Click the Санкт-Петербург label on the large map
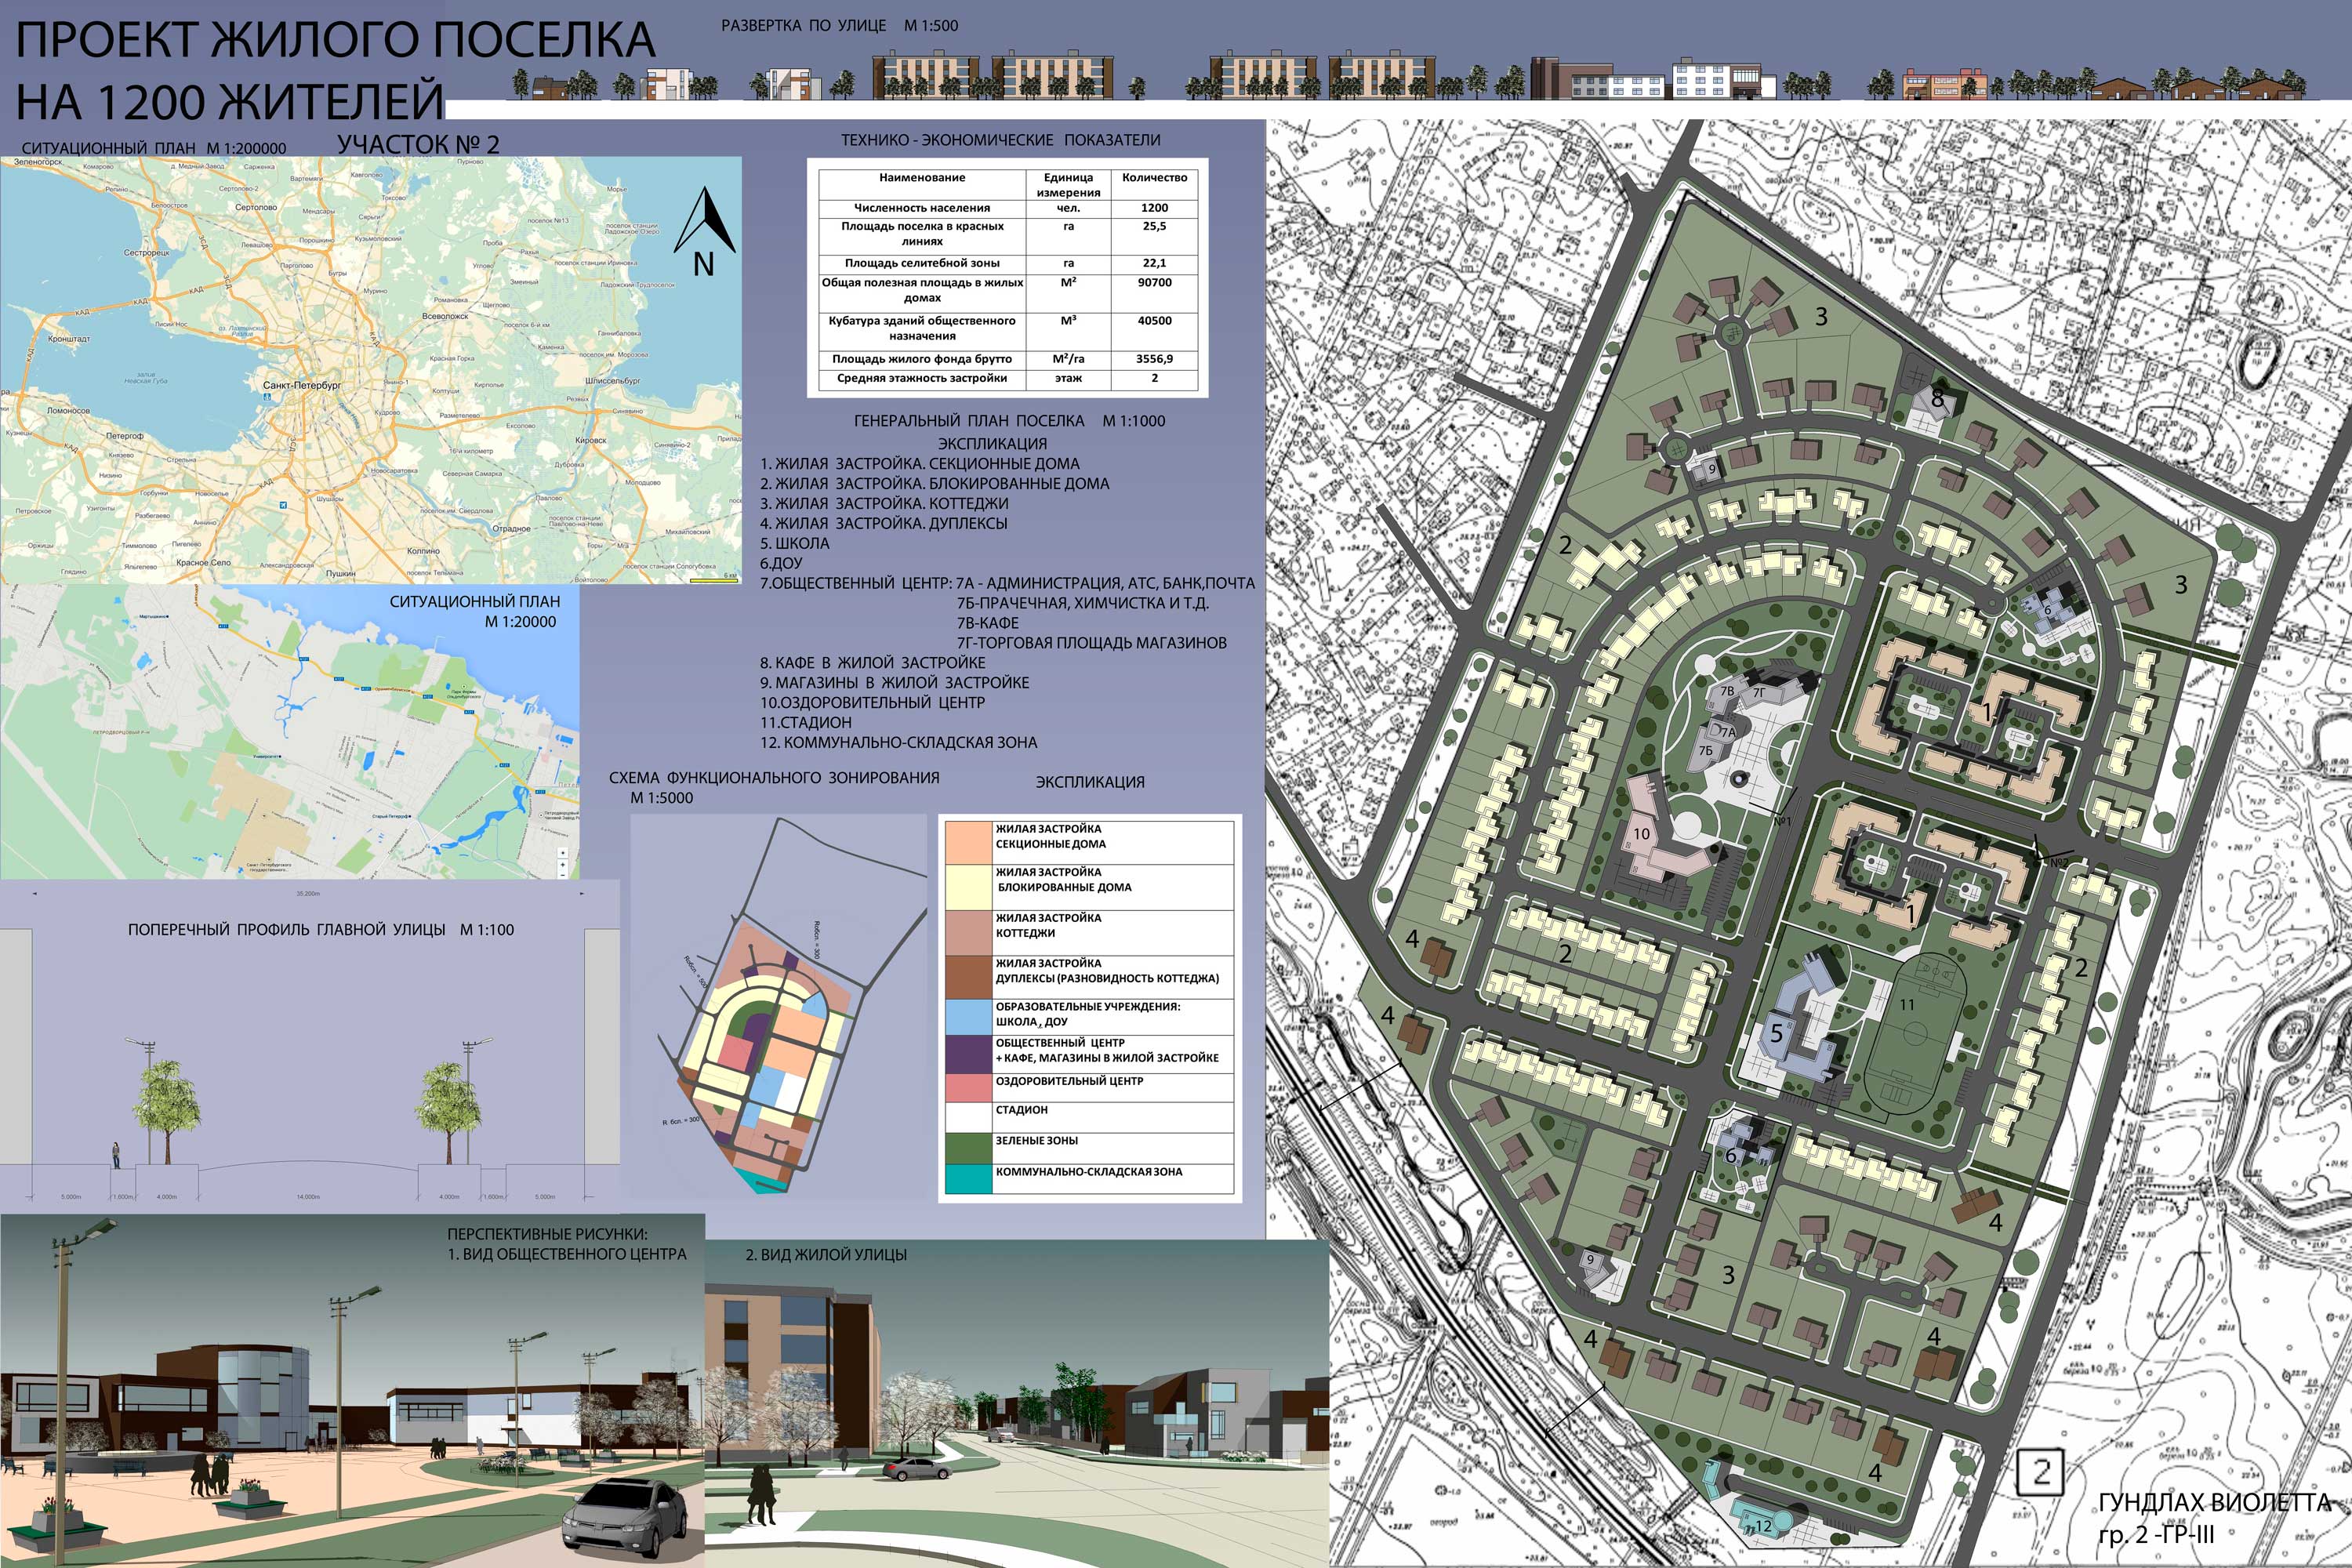 coord(302,385)
